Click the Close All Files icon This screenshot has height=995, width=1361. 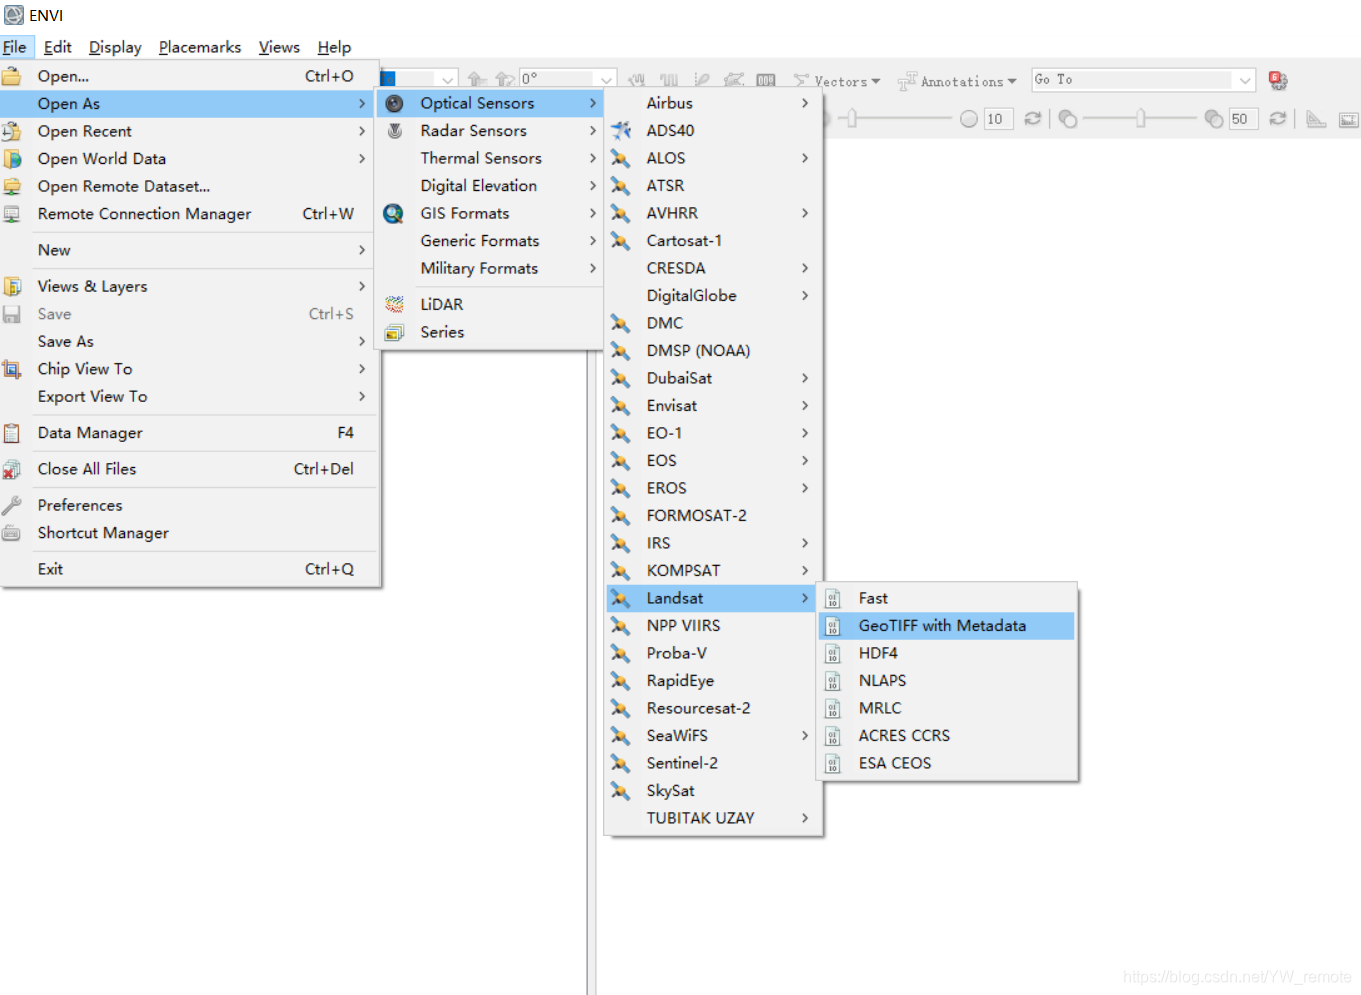point(12,469)
